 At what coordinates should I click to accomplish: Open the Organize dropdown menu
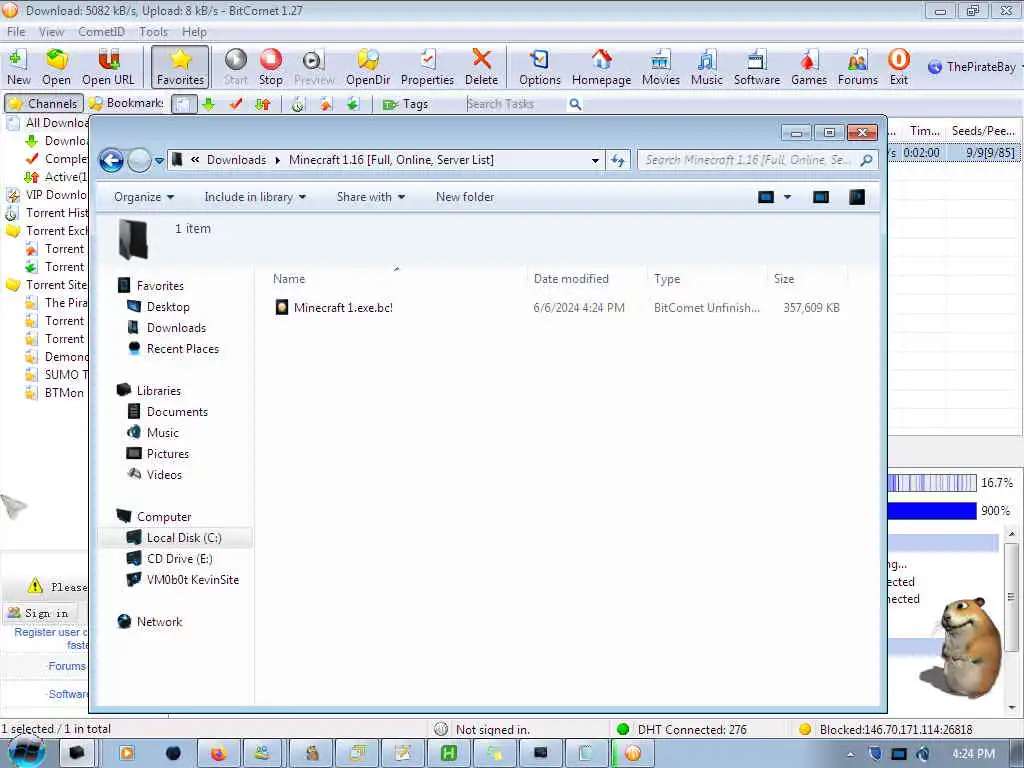(144, 197)
